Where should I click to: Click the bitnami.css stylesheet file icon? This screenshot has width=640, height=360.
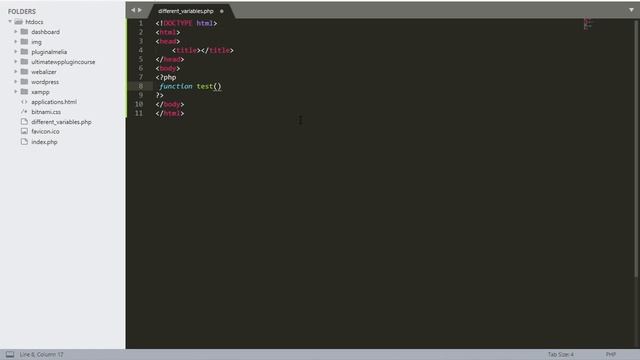tap(24, 111)
